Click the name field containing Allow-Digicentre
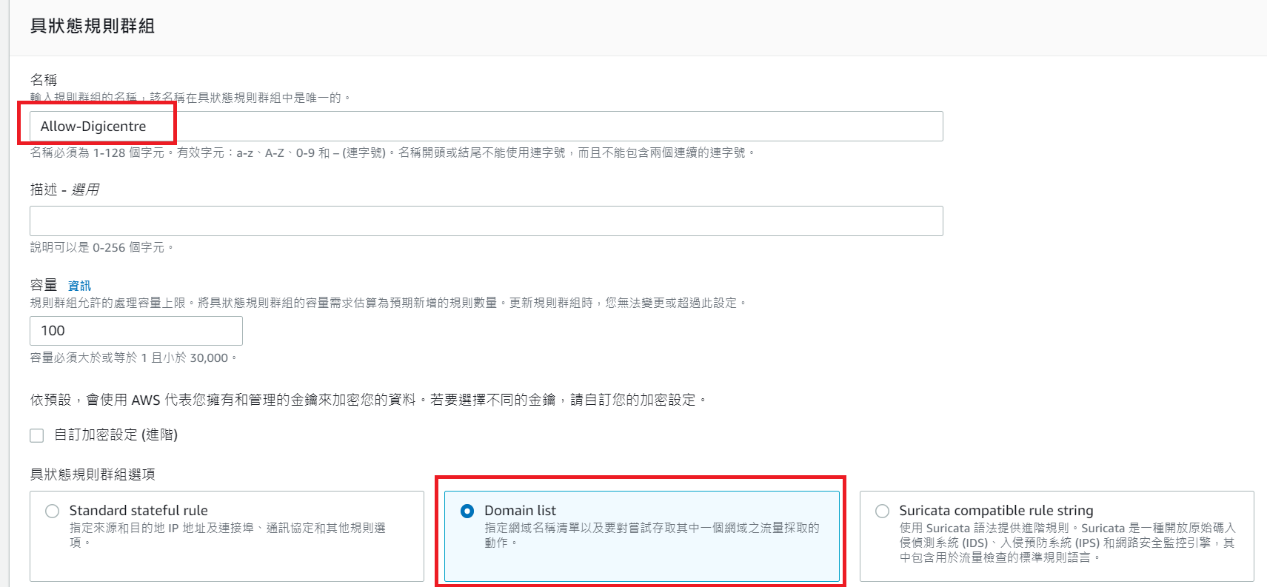Screen dimensions: 1267x587 coord(486,126)
